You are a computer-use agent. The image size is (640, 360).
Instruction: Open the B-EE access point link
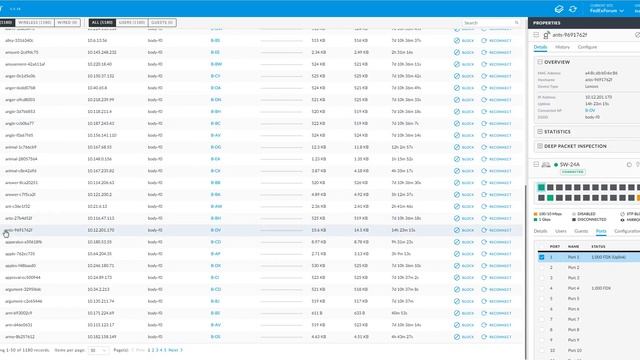click(x=215, y=52)
